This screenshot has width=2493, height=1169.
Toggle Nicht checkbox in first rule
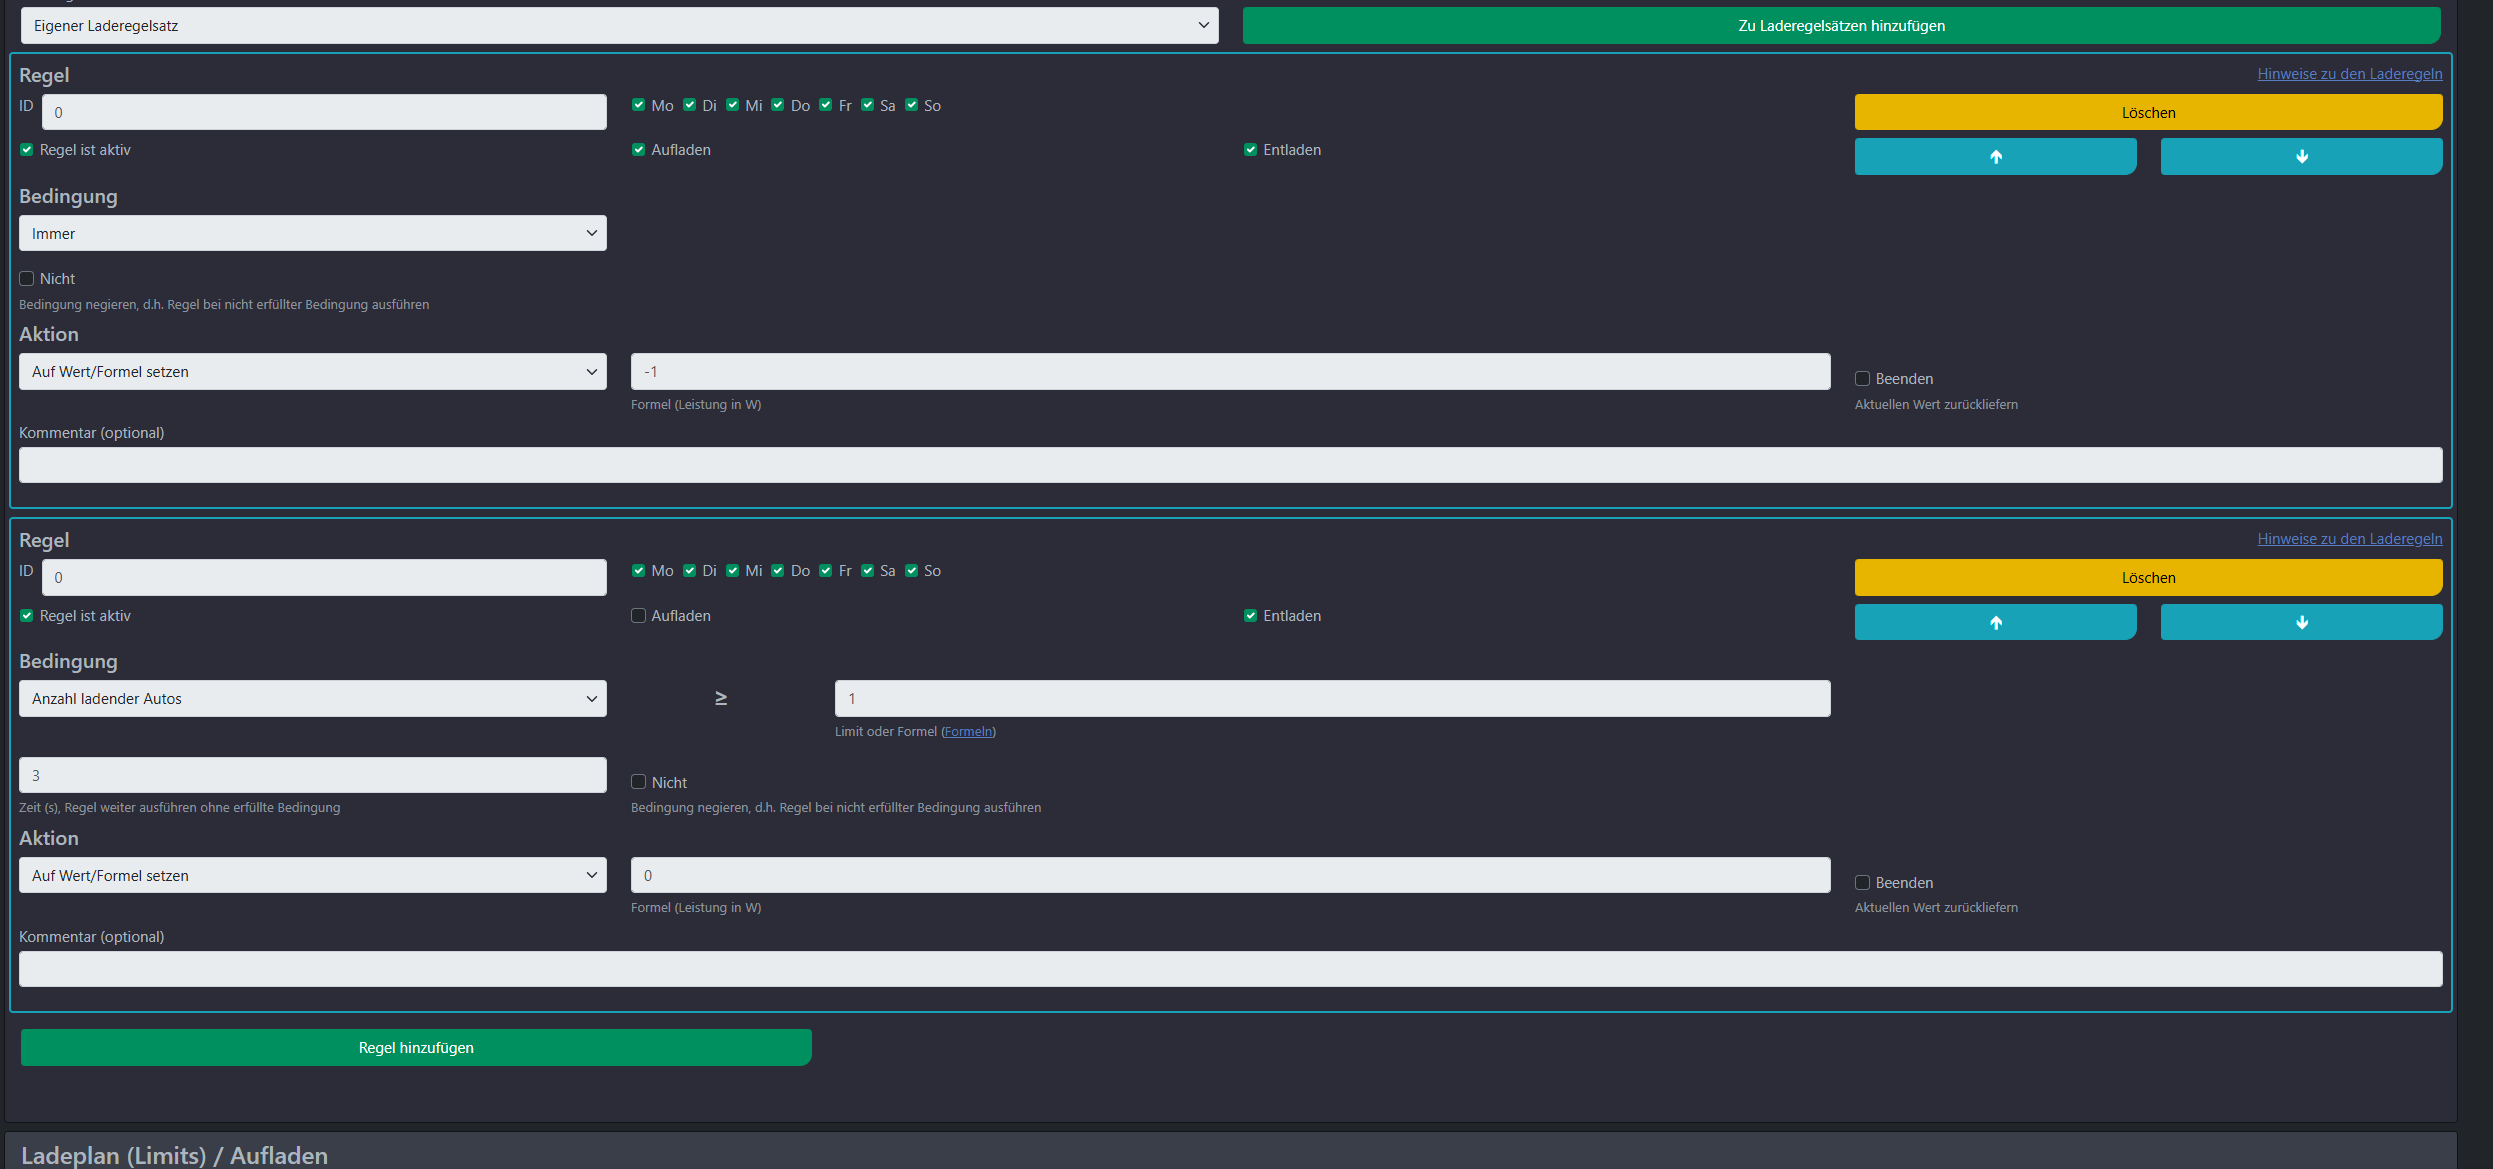(x=27, y=279)
